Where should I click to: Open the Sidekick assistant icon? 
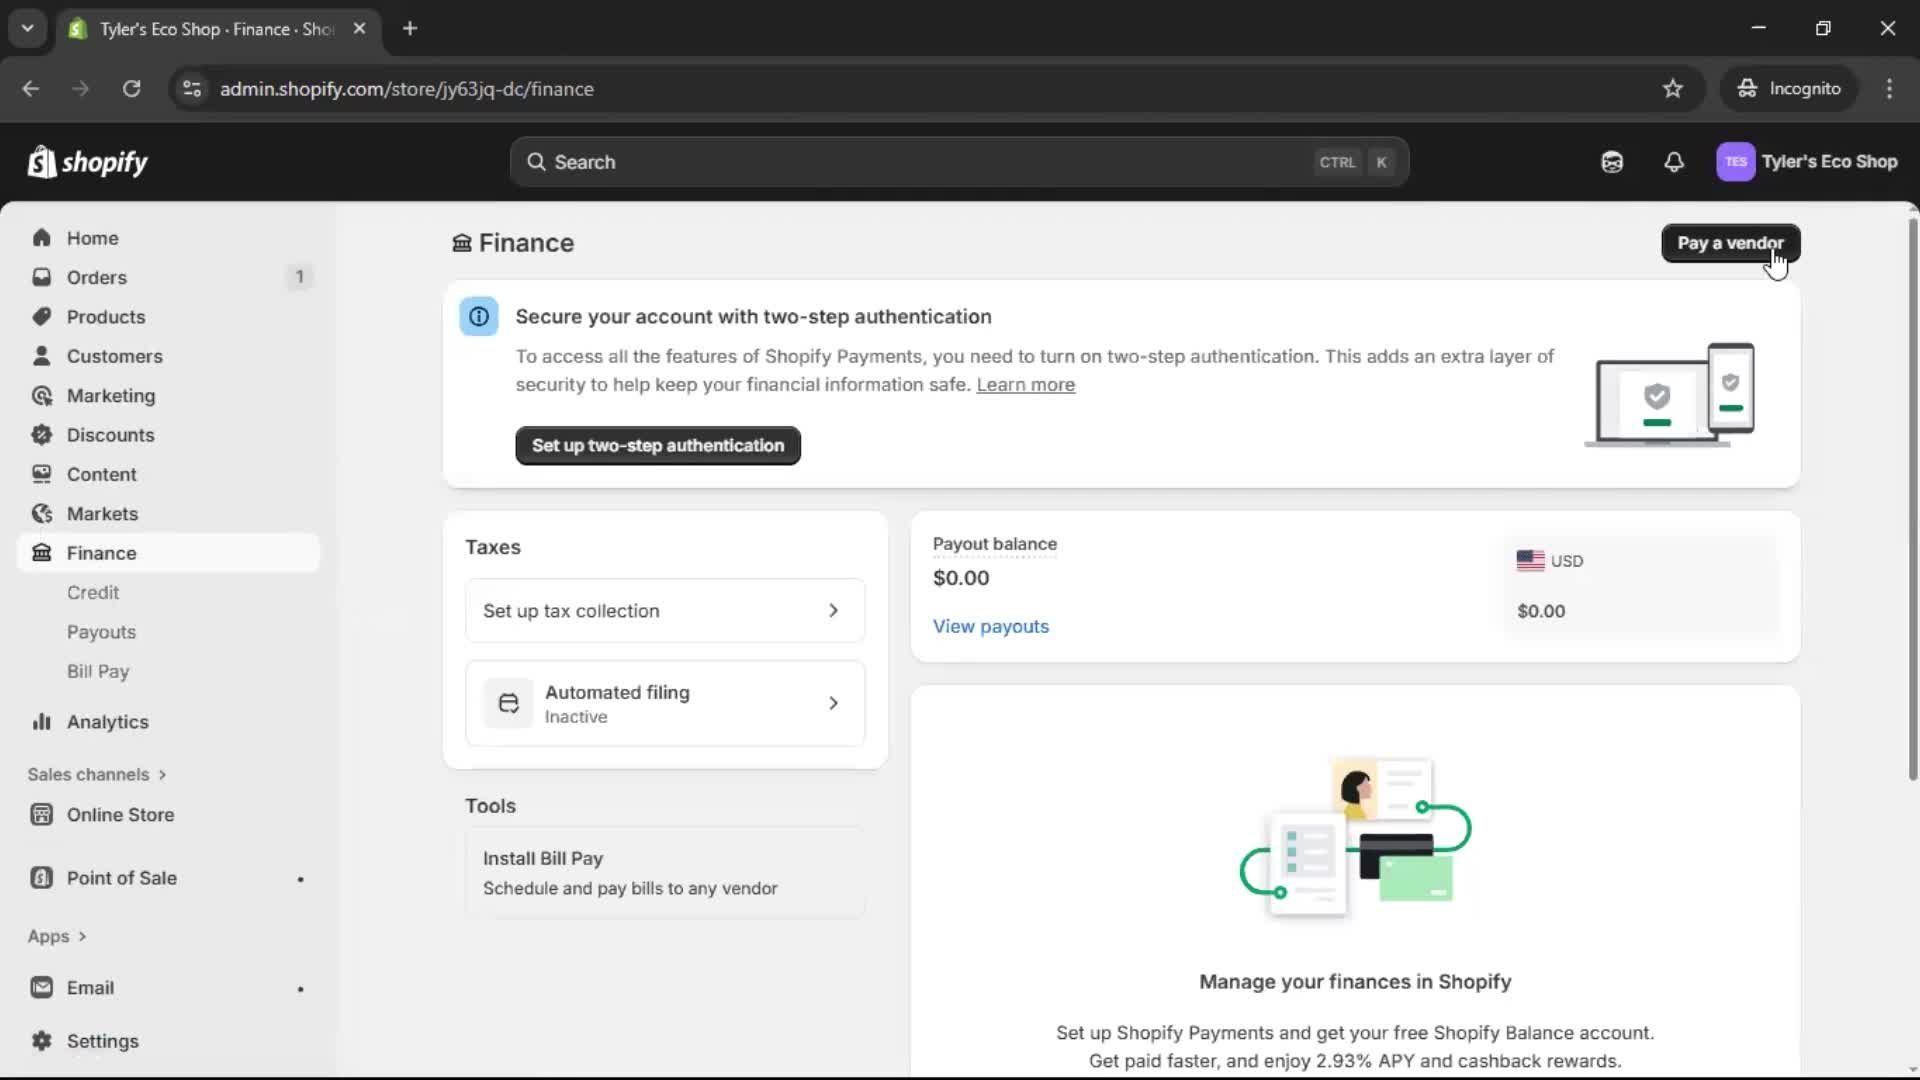point(1611,162)
